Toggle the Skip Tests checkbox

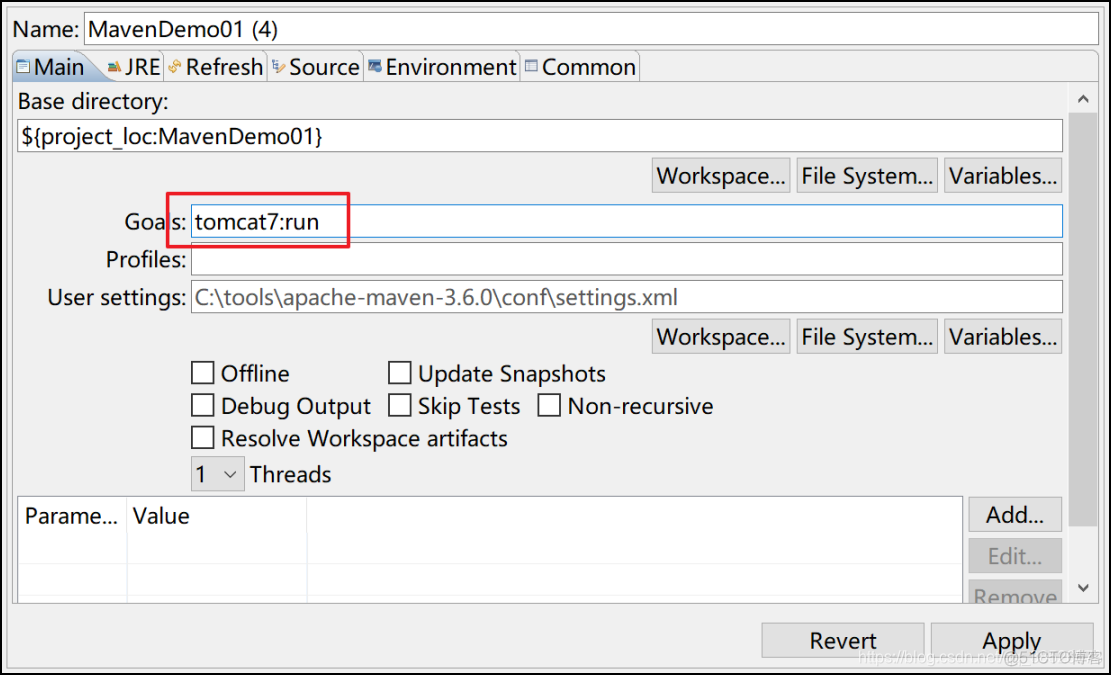400,406
